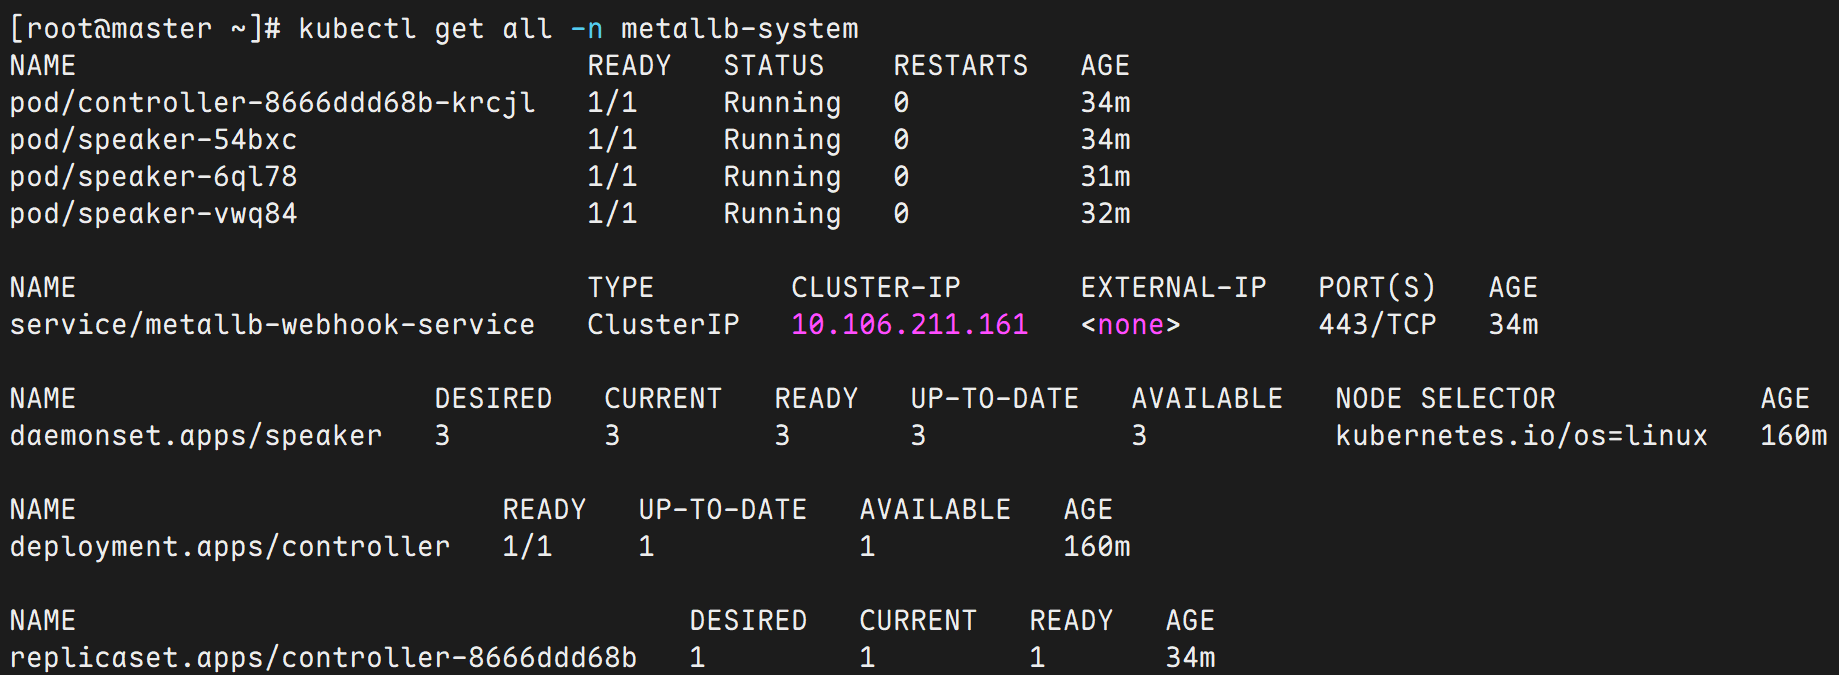The width and height of the screenshot is (1839, 675).
Task: Select kubernetes.io/os=linux node selector value
Action: click(1521, 436)
